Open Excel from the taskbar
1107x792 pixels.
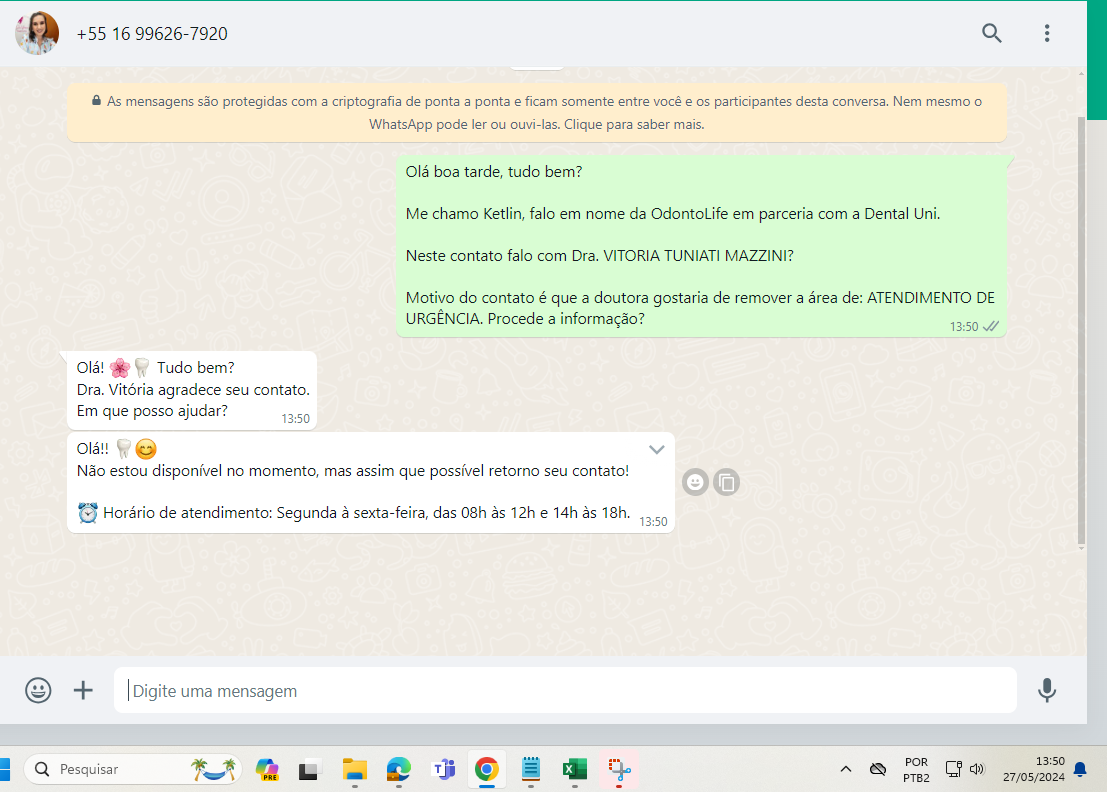tap(574, 769)
